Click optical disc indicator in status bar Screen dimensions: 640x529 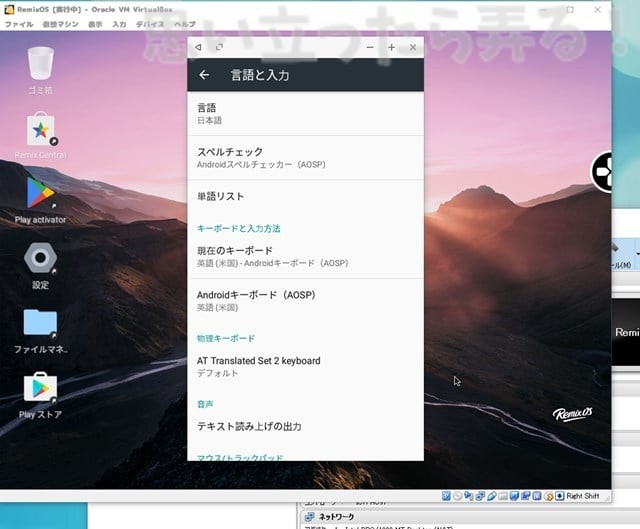pyautogui.click(x=458, y=496)
